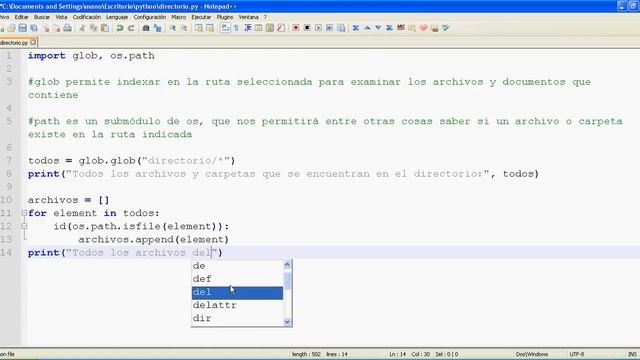Click the ABC spell-check toolbar icon

pyautogui.click(x=401, y=27)
